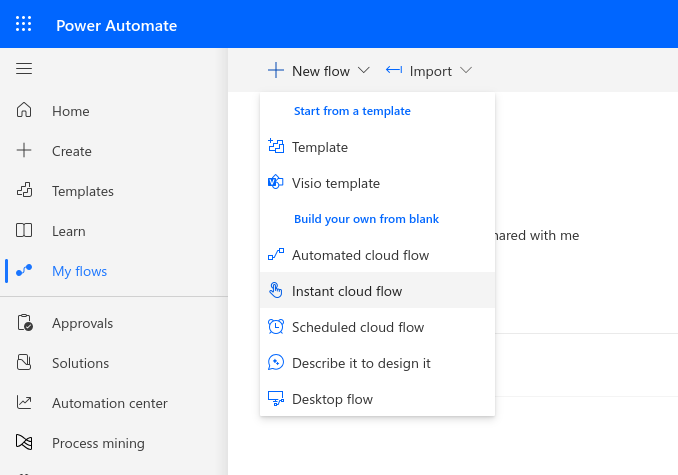Select Desktop flow option
Screen dimensions: 678x475
click(377, 399)
